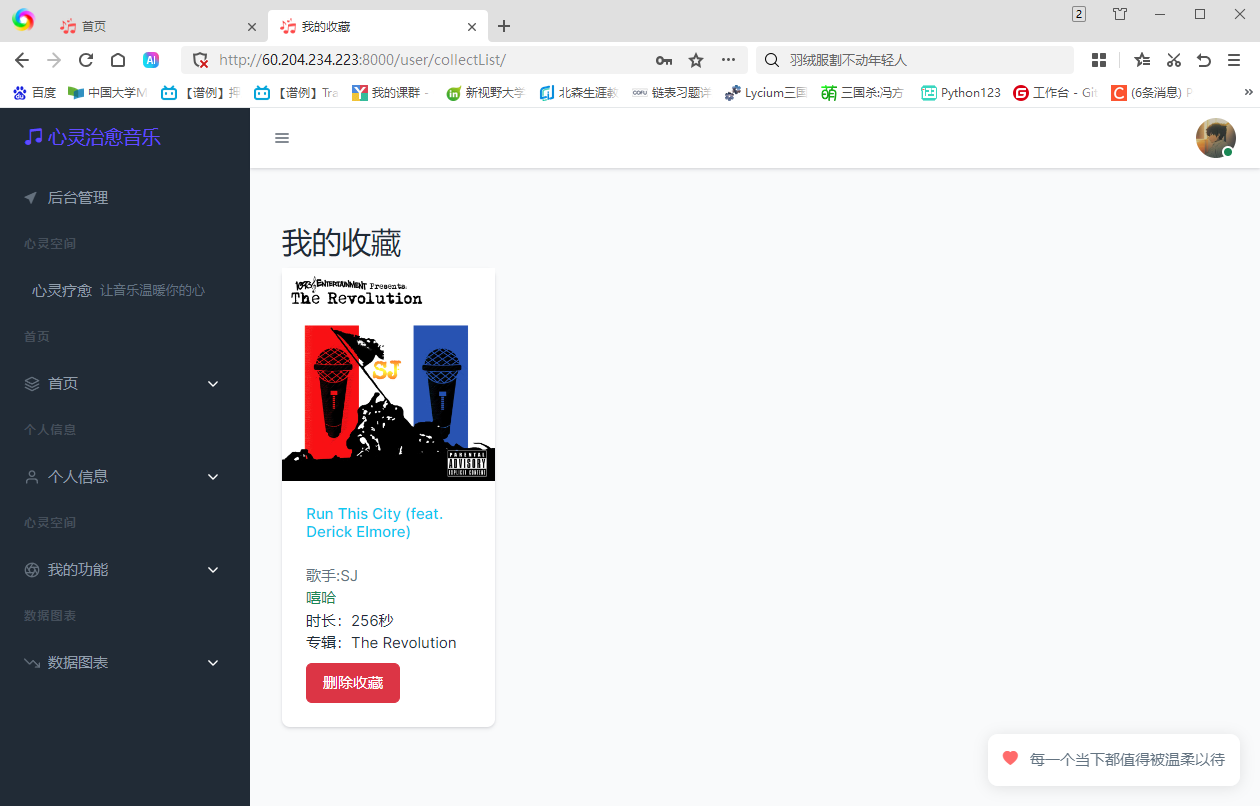Image resolution: width=1260 pixels, height=806 pixels.
Task: Click the 嘻哈 genre label
Action: point(321,598)
